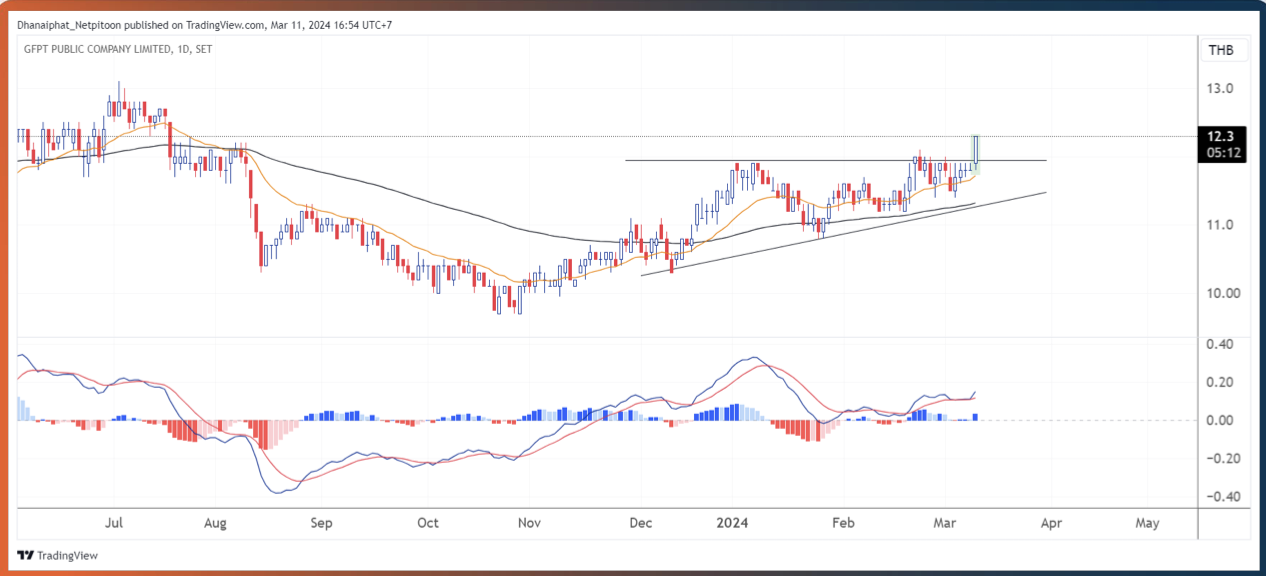Click the May label on time axis
Screen dimensions: 1266x576
tap(1148, 523)
